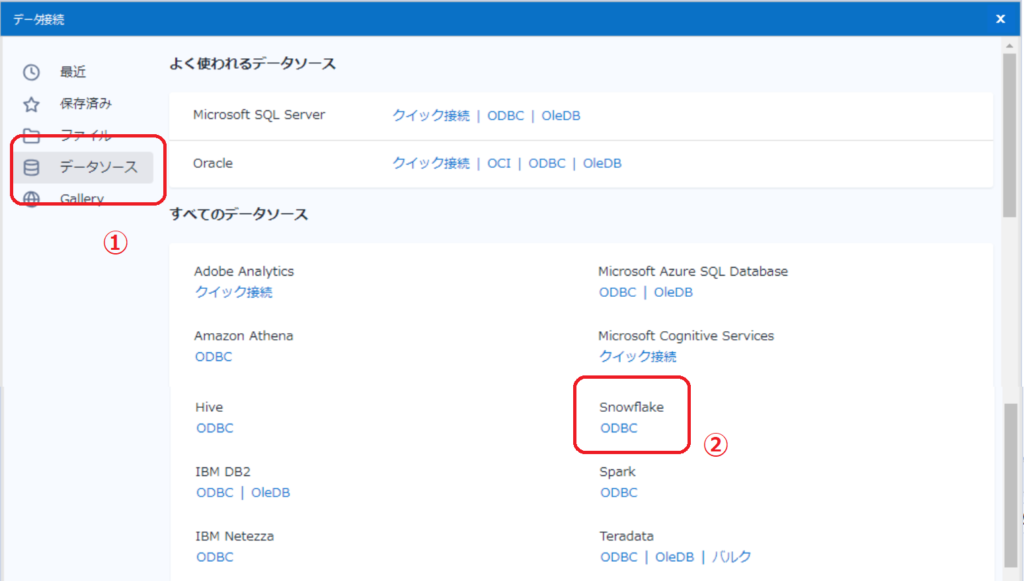Click クイック接続 under Adobe Analytics
This screenshot has height=581, width=1024.
coord(234,292)
